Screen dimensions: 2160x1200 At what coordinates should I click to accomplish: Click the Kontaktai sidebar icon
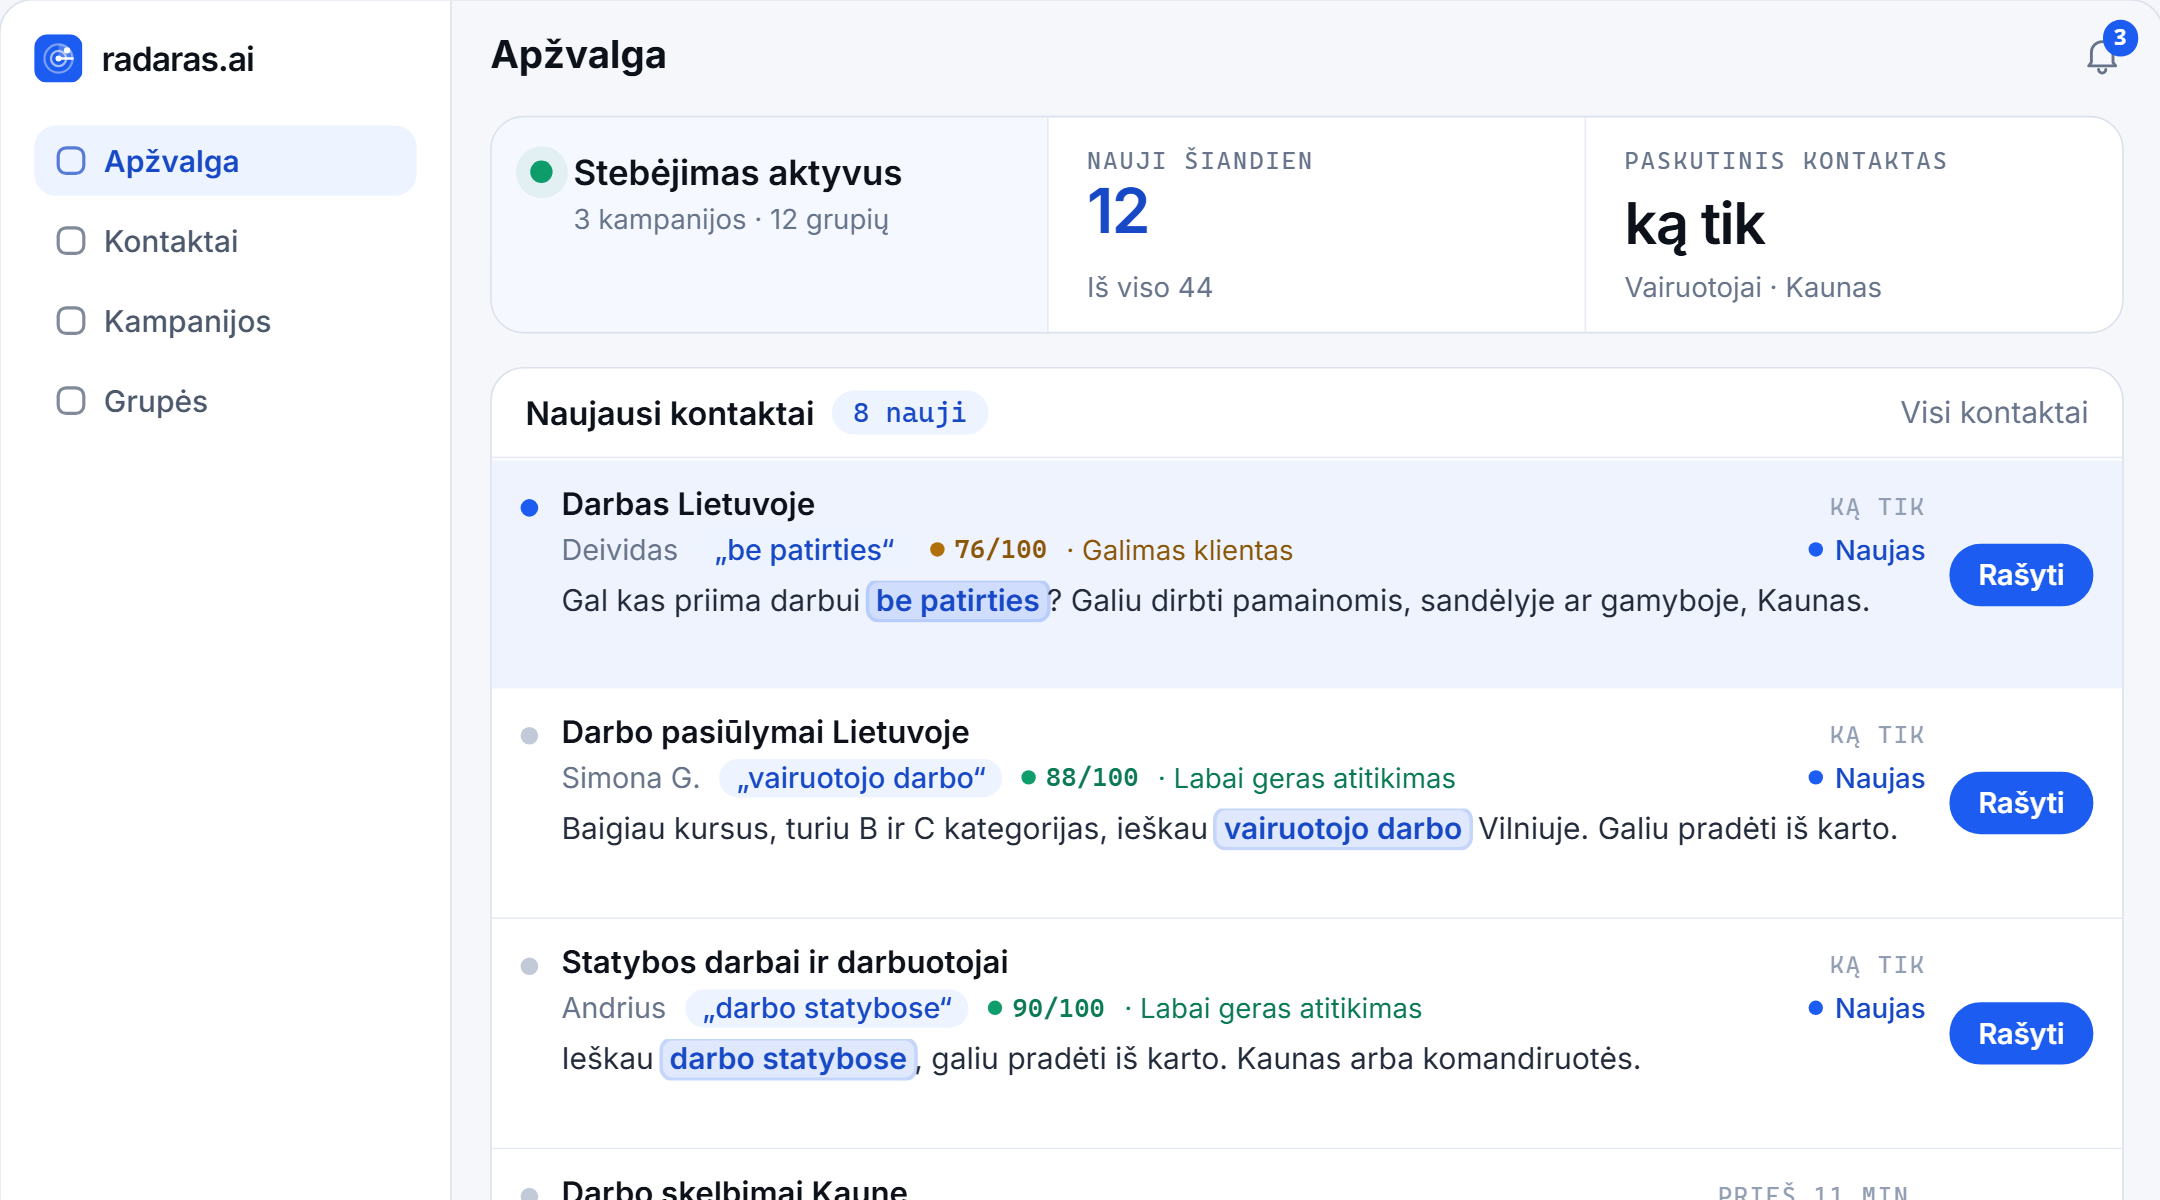pyautogui.click(x=71, y=241)
